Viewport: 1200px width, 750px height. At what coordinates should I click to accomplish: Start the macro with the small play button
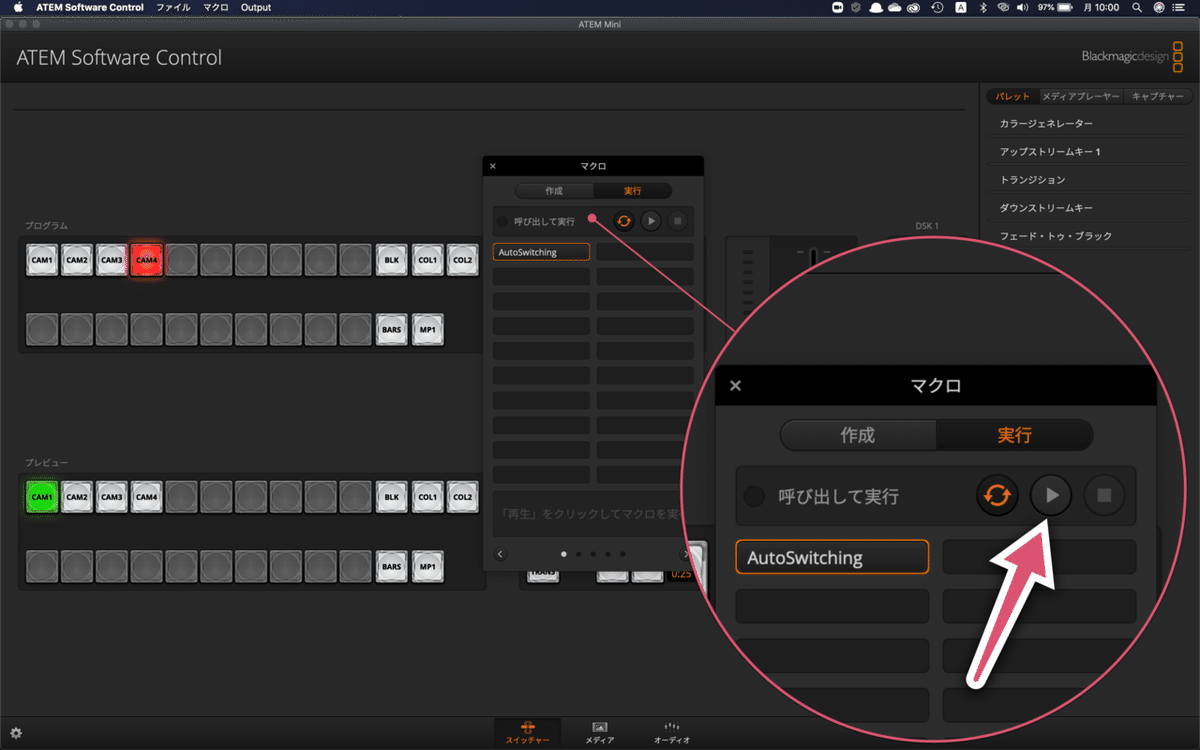click(x=650, y=221)
